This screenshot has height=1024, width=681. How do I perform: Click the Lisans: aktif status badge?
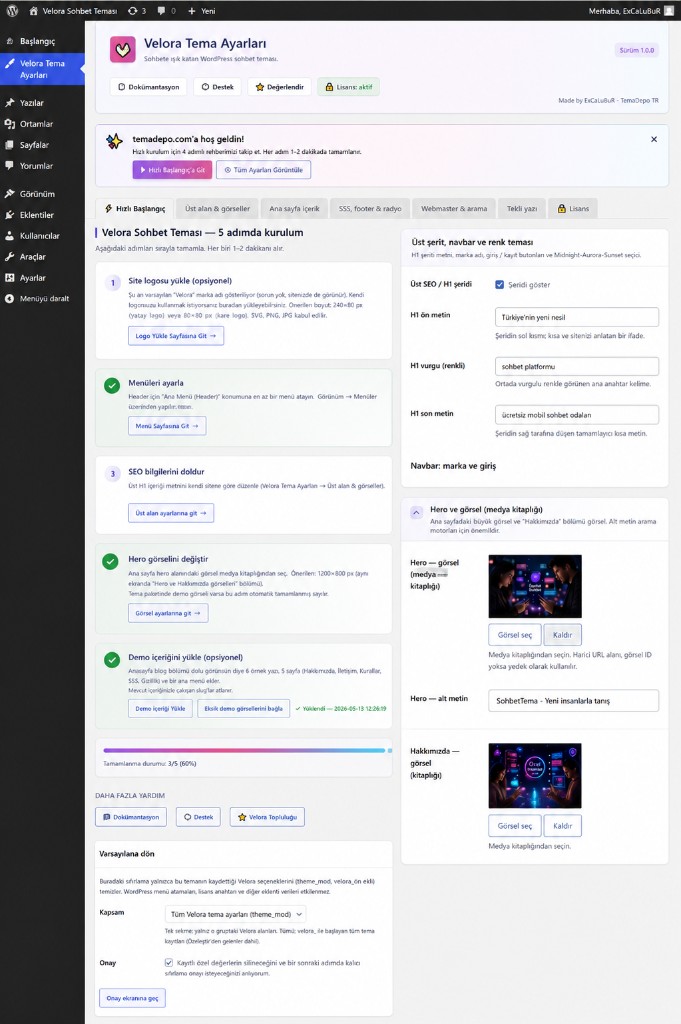coord(349,87)
